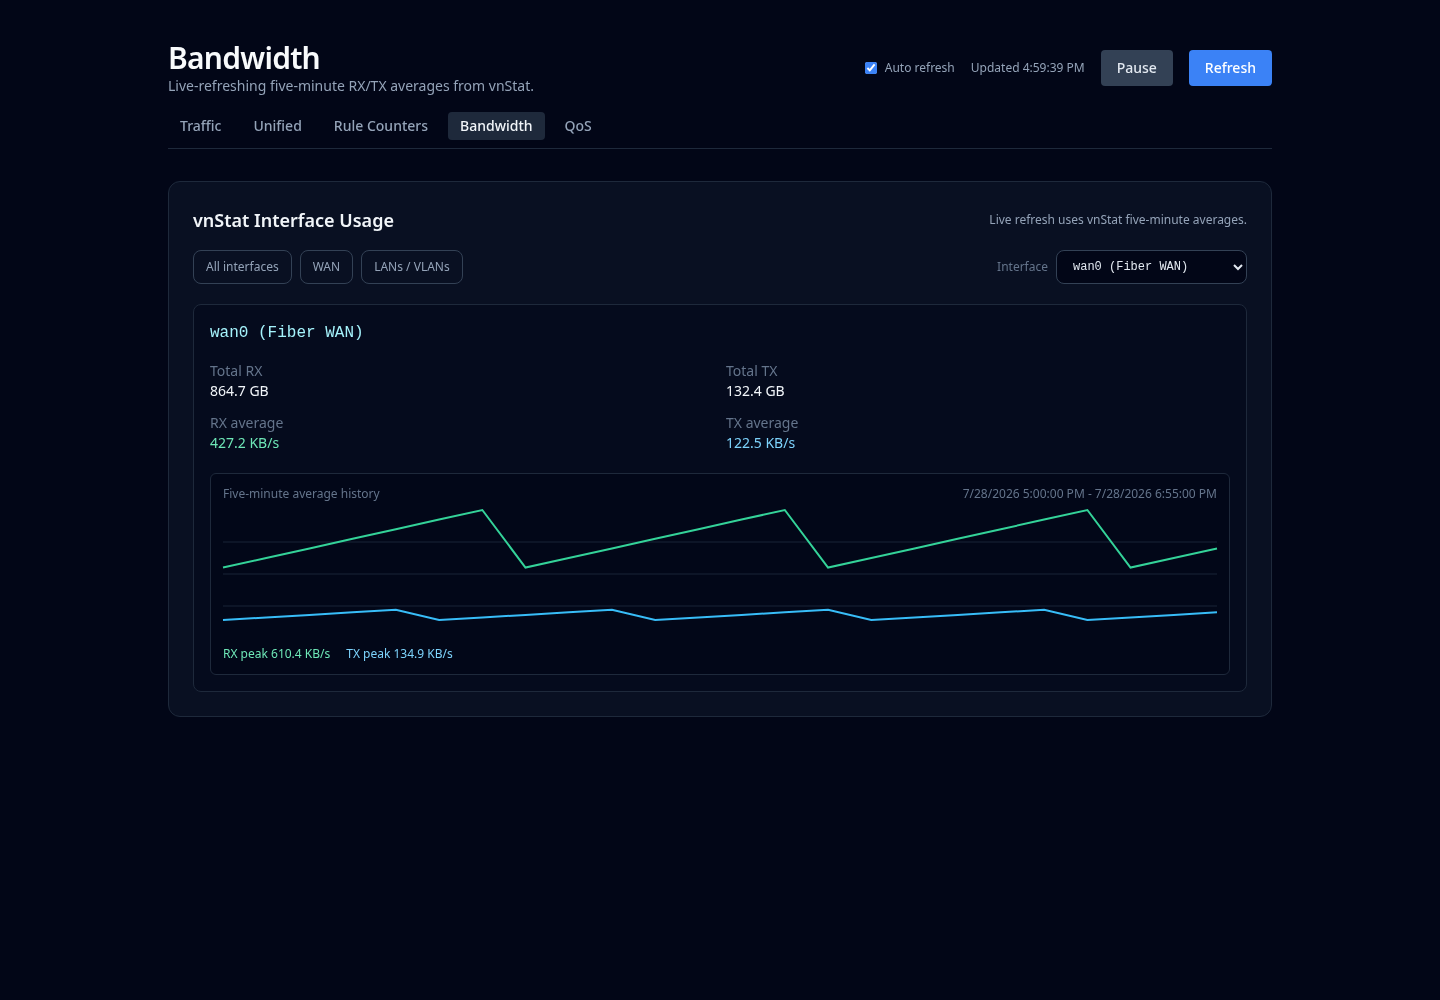
Task: Click the live refresh five-minute averages note
Action: (1118, 220)
